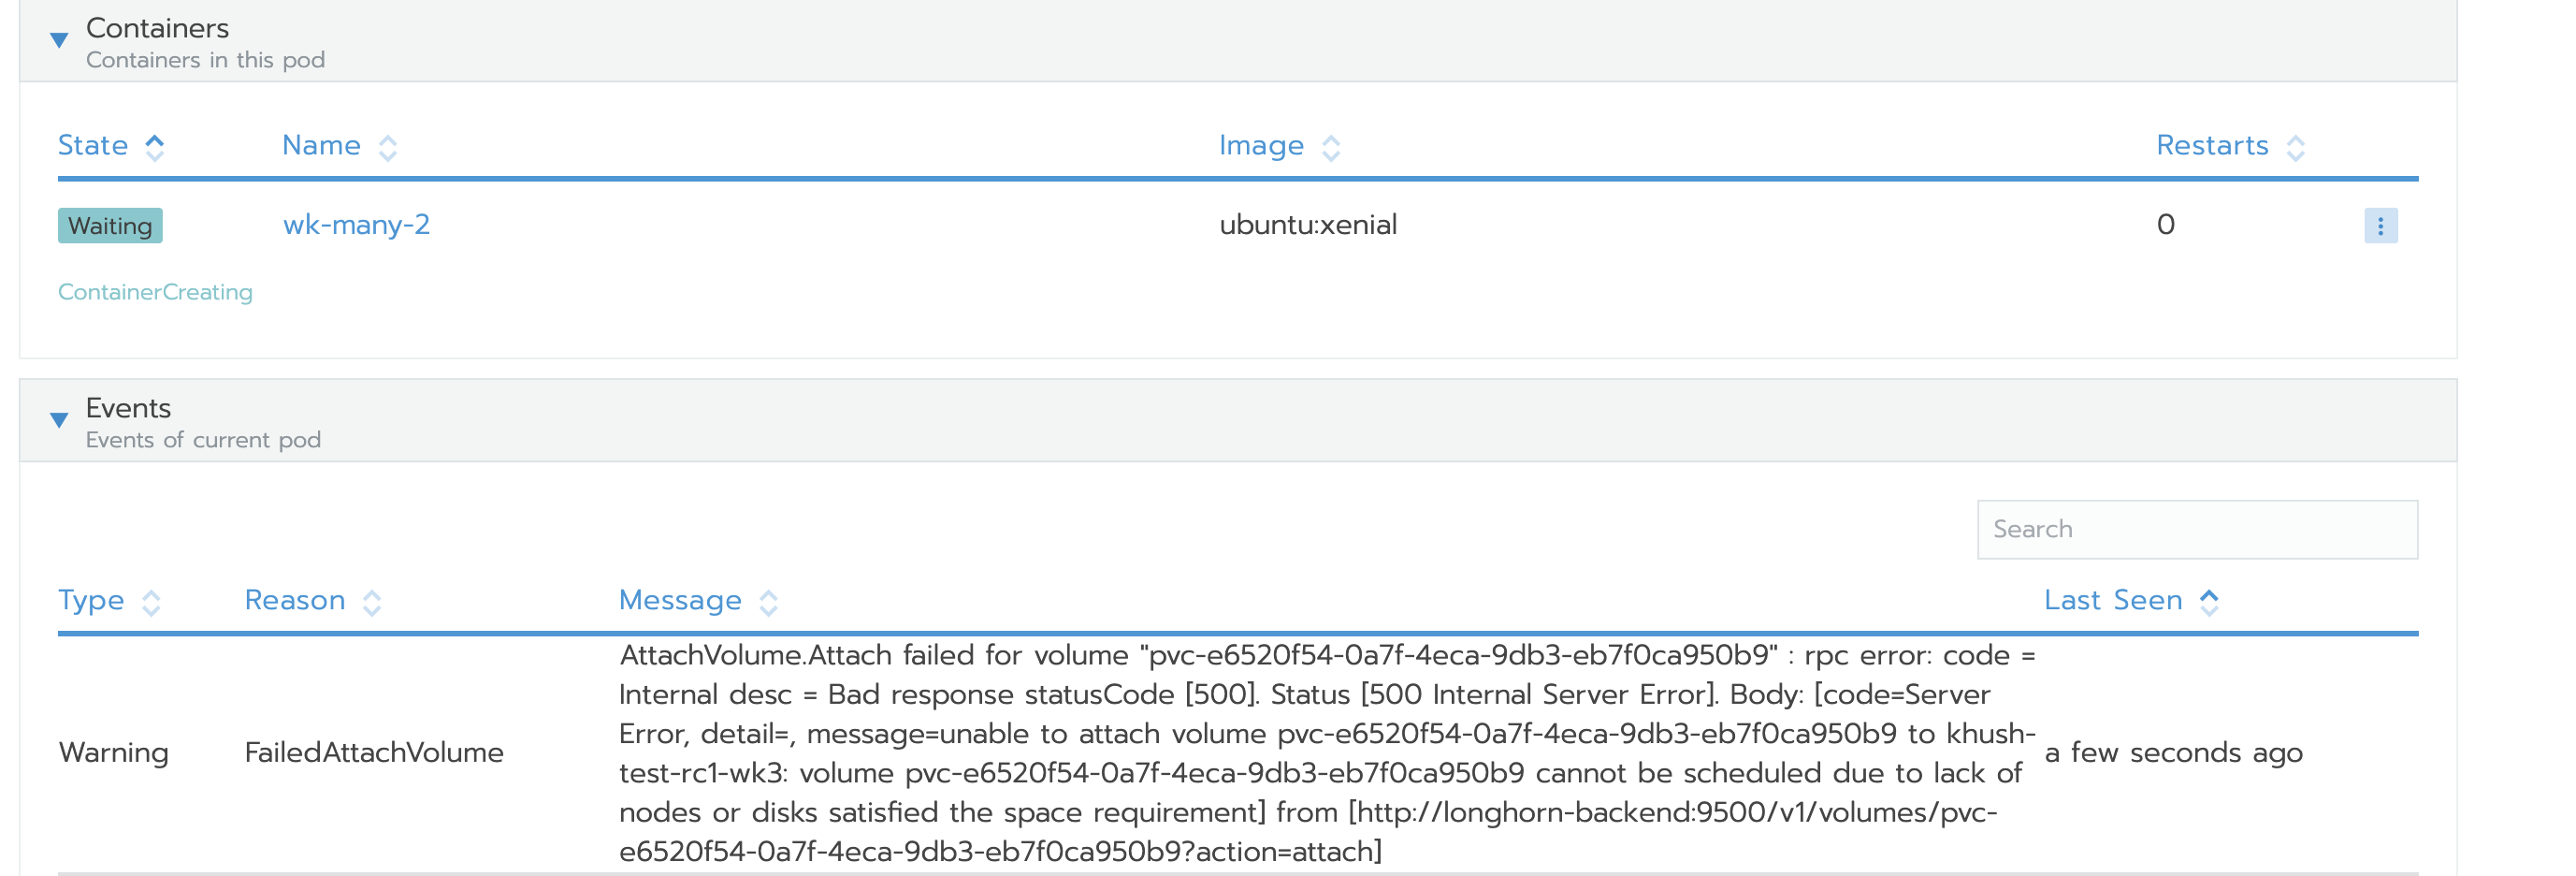2576x876 pixels.
Task: Click the Waiting state badge
Action: coord(110,226)
